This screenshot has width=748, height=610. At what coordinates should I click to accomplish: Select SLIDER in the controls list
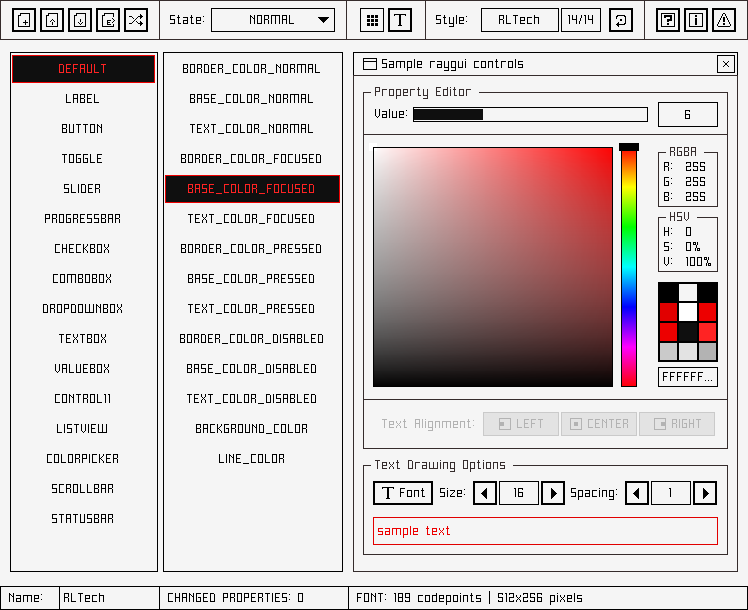83,189
